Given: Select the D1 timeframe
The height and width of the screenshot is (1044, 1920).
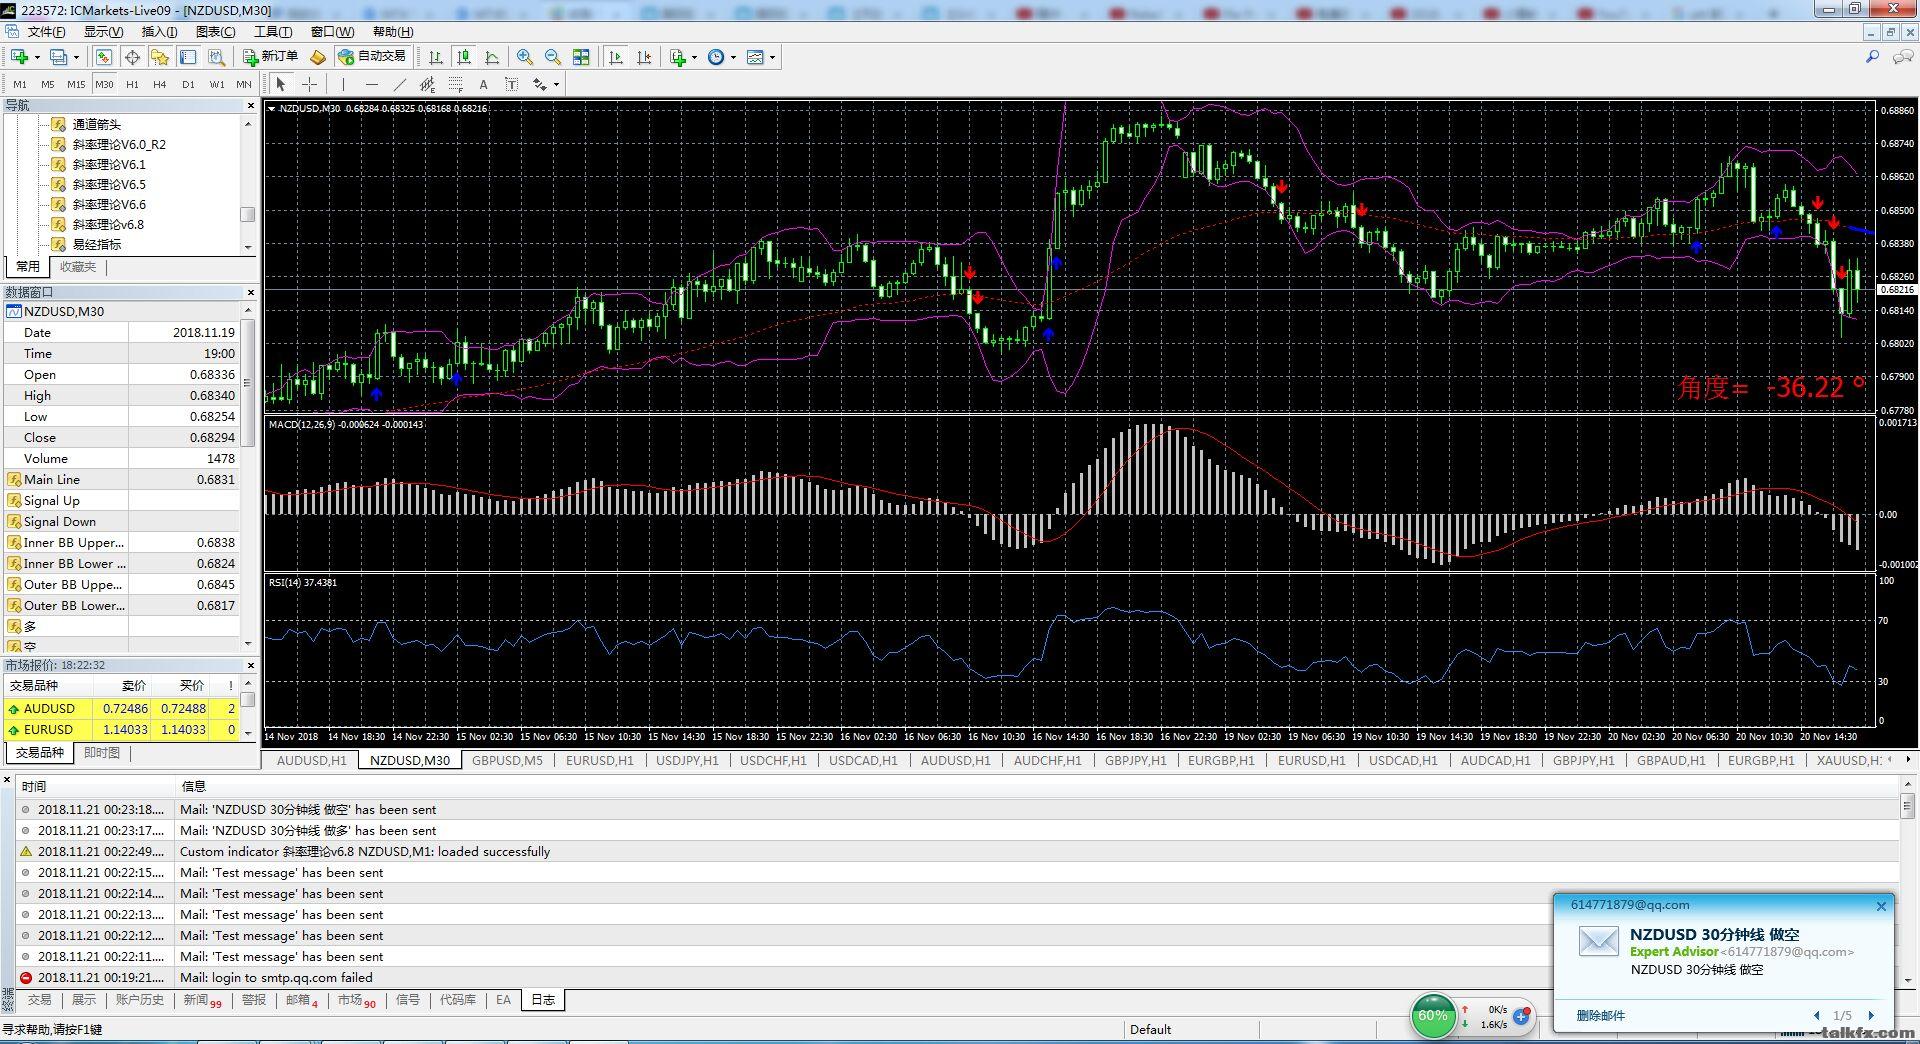Looking at the screenshot, I should (188, 84).
